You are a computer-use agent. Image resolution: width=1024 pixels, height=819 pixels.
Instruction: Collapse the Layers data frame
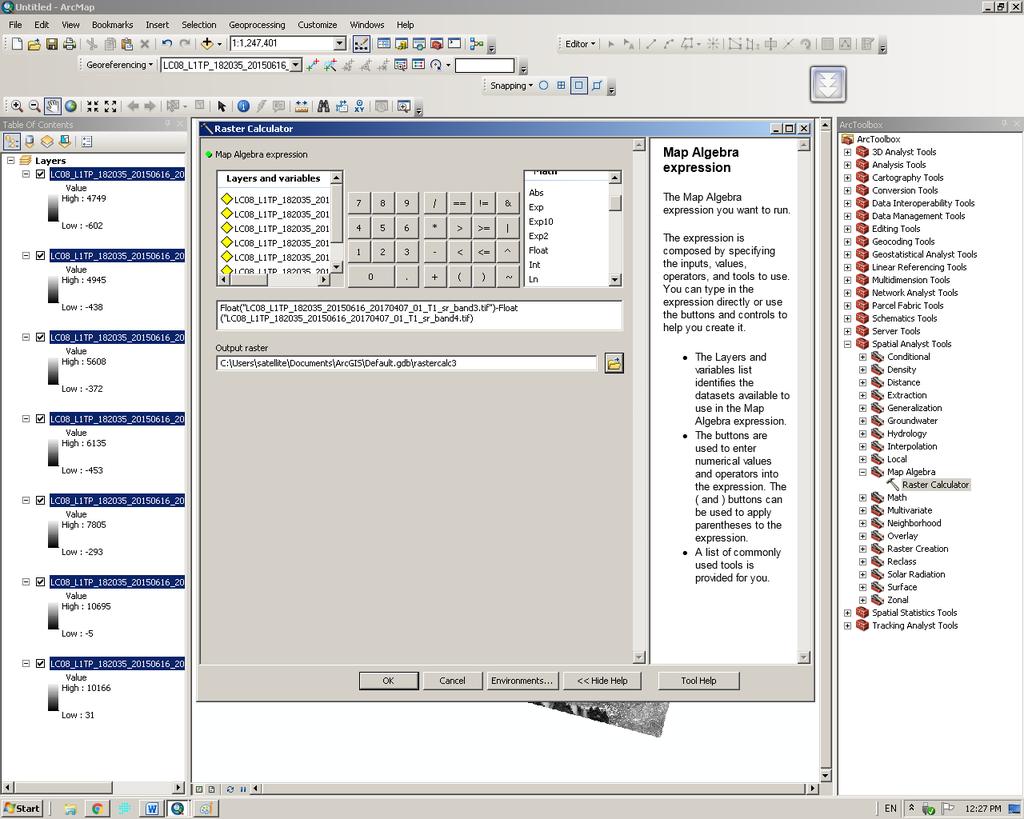coord(10,161)
